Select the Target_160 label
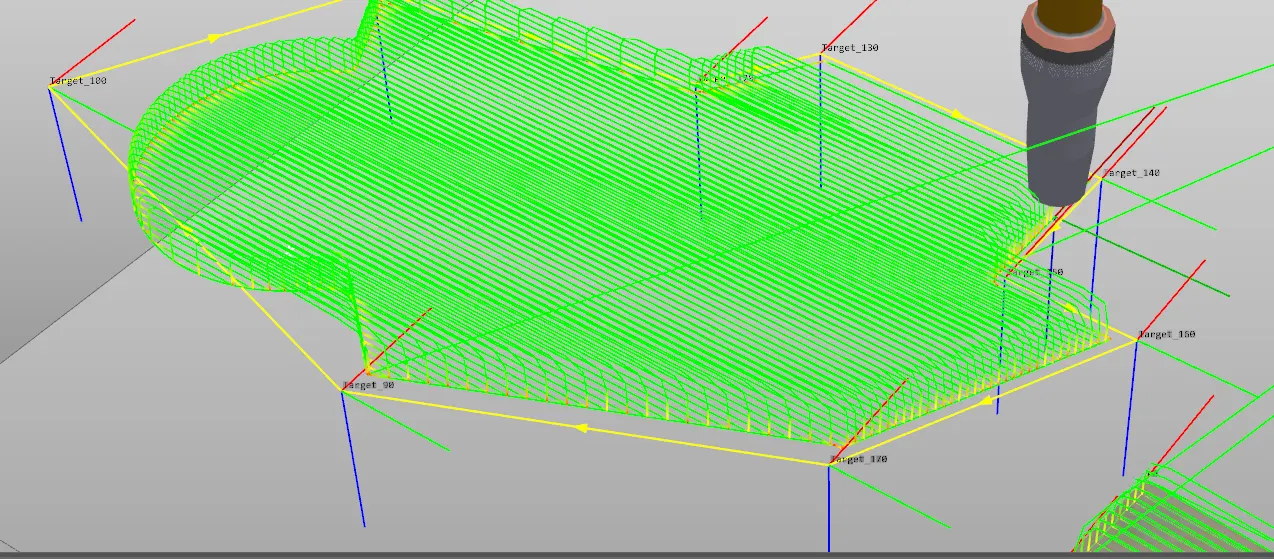Viewport: 1274px width, 559px height. click(x=1167, y=334)
